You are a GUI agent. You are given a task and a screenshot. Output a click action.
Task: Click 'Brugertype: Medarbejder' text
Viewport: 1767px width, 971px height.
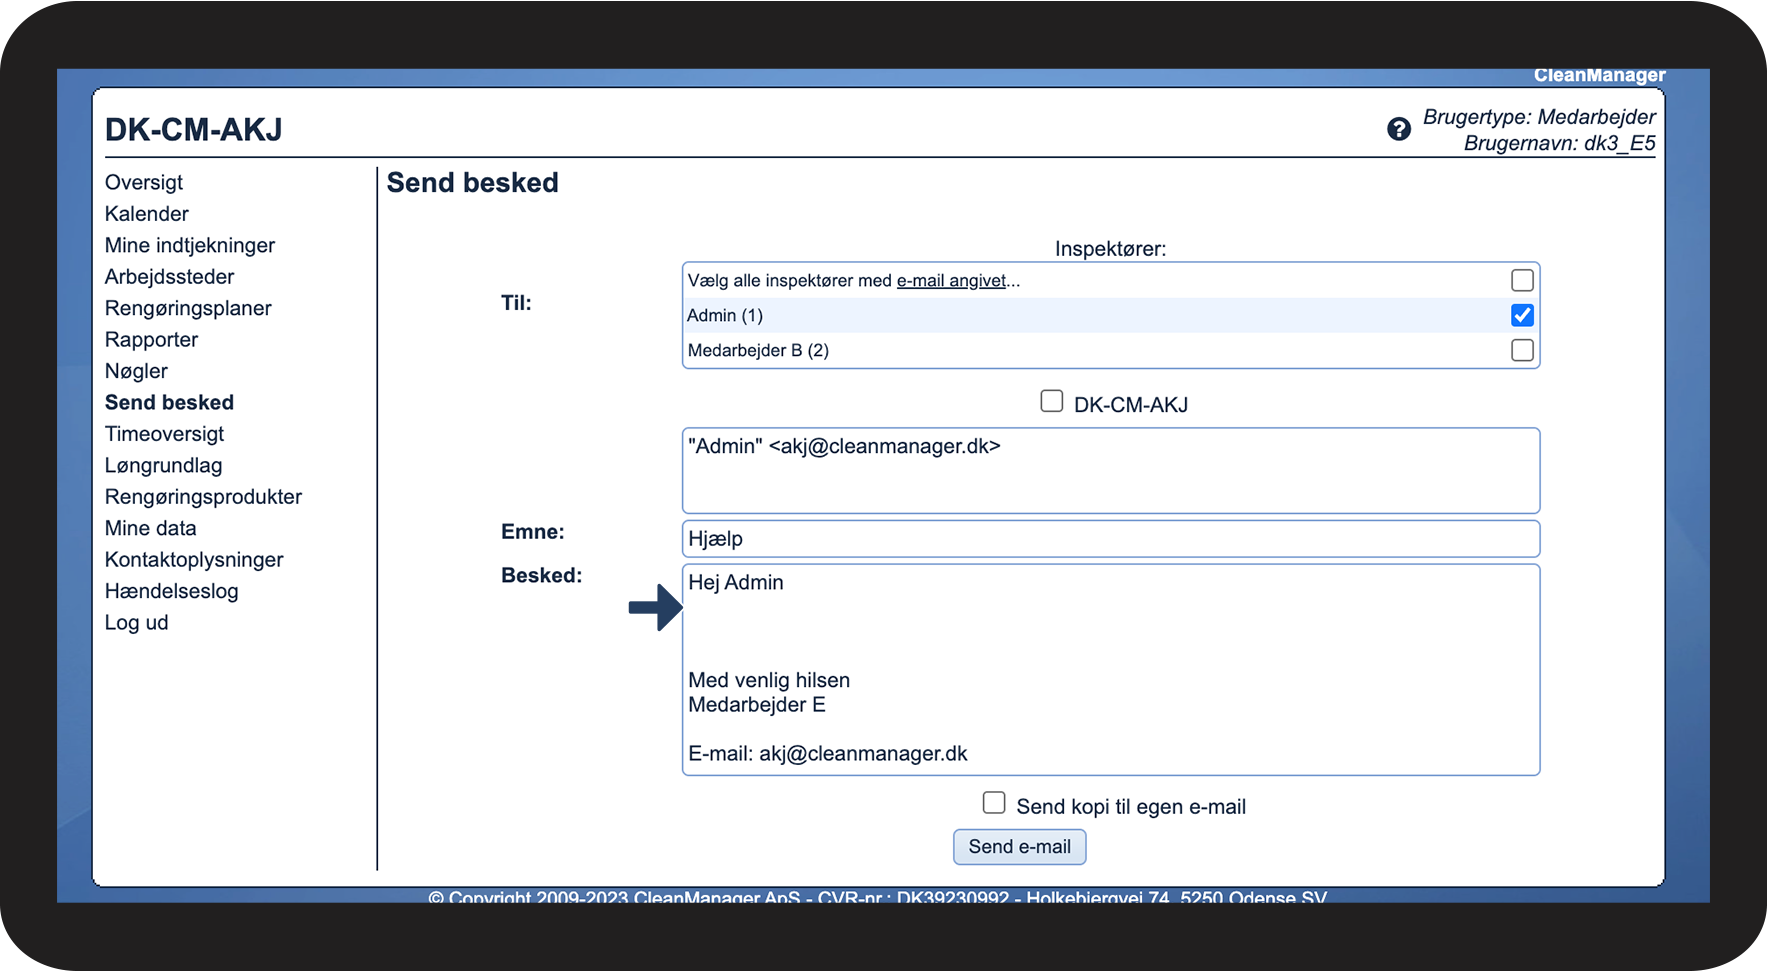(x=1540, y=117)
